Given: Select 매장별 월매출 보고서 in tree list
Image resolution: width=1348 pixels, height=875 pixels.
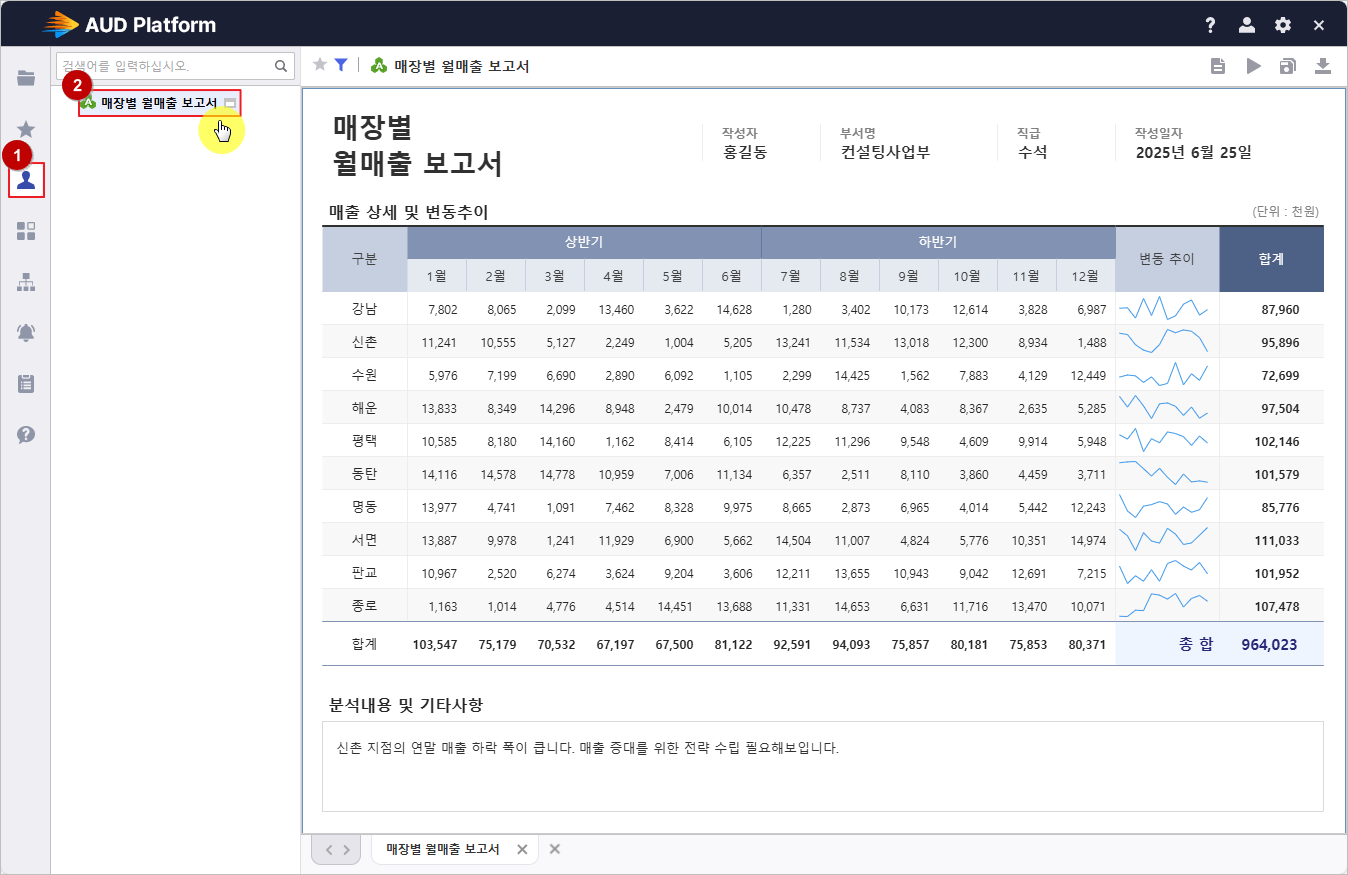Looking at the screenshot, I should [158, 103].
